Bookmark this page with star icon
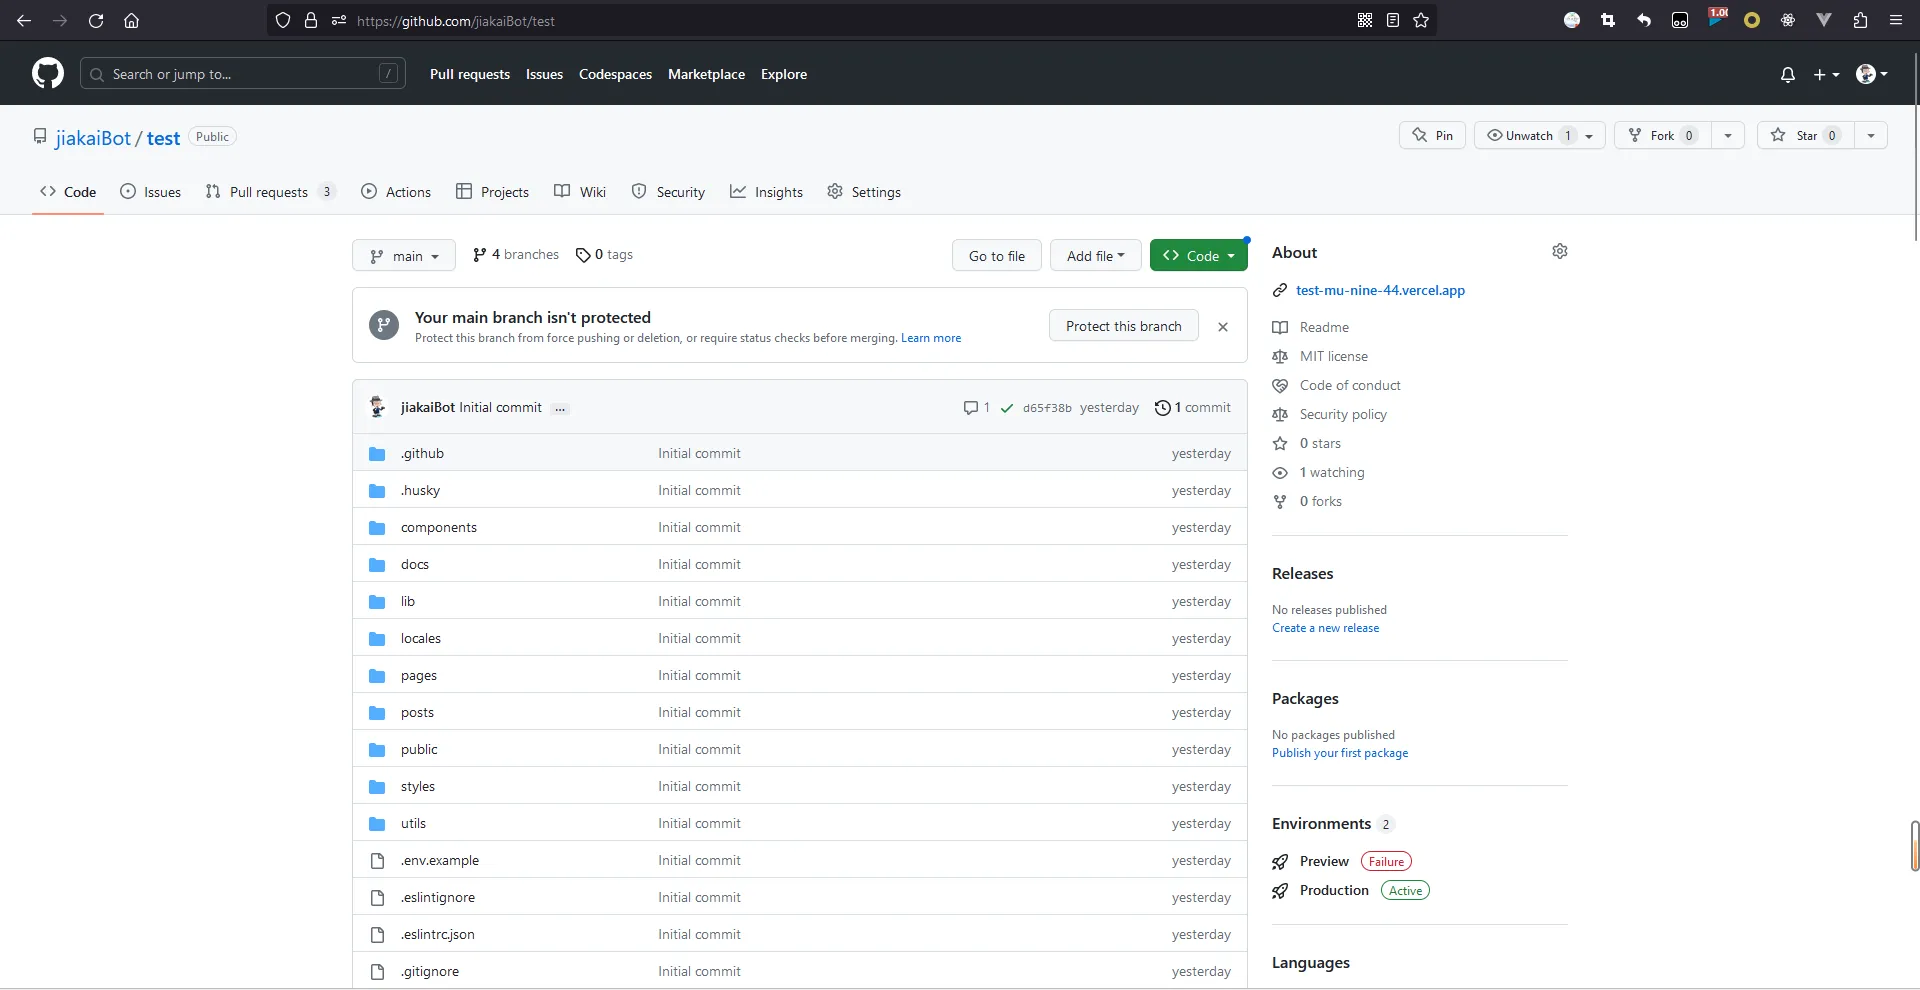 (x=1421, y=20)
